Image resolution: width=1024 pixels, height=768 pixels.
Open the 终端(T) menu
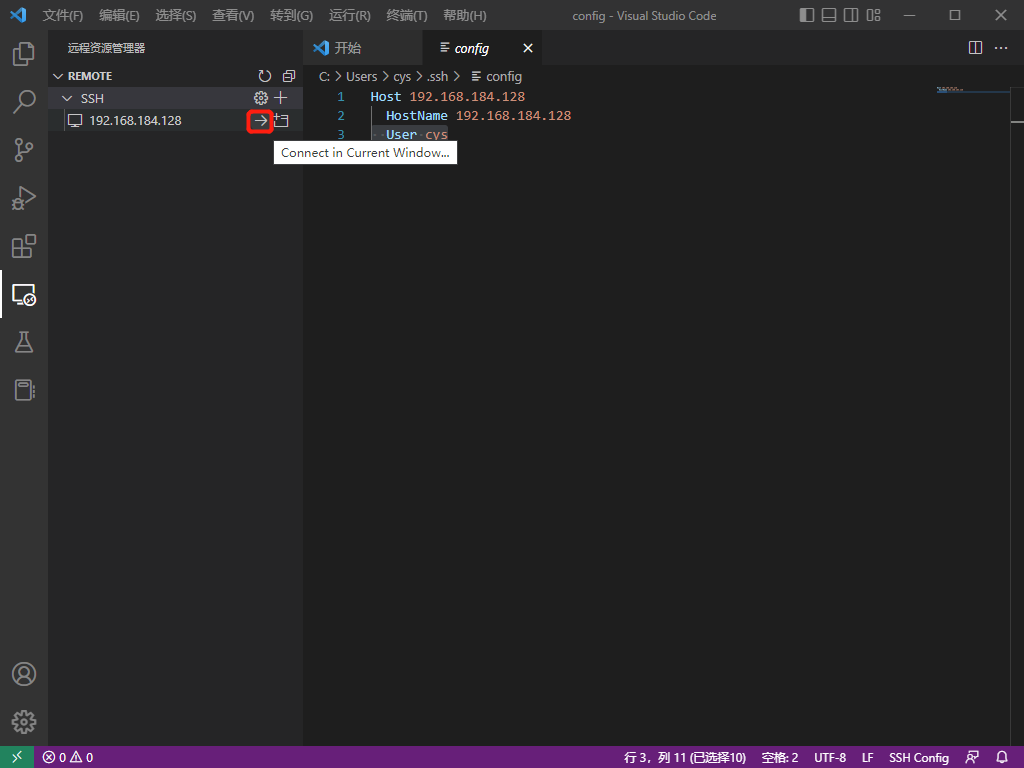405,15
